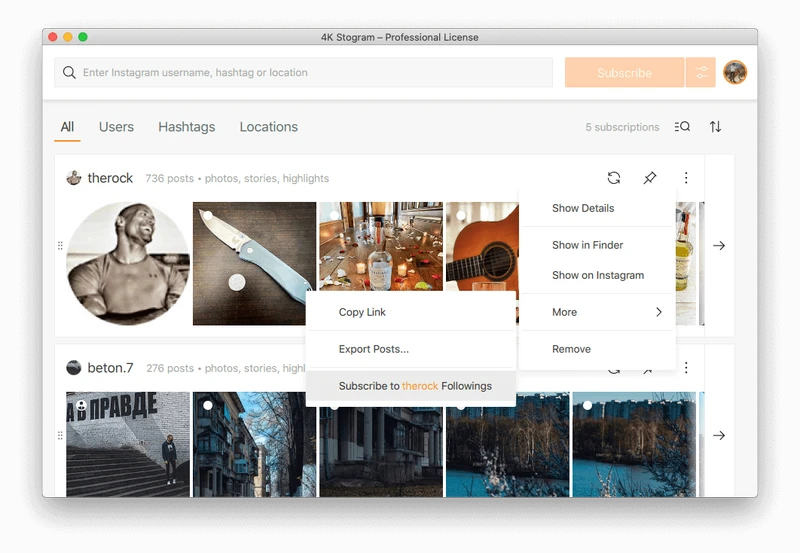The width and height of the screenshot is (800, 553).
Task: Open the search subscriptions list icon
Action: pyautogui.click(x=682, y=127)
